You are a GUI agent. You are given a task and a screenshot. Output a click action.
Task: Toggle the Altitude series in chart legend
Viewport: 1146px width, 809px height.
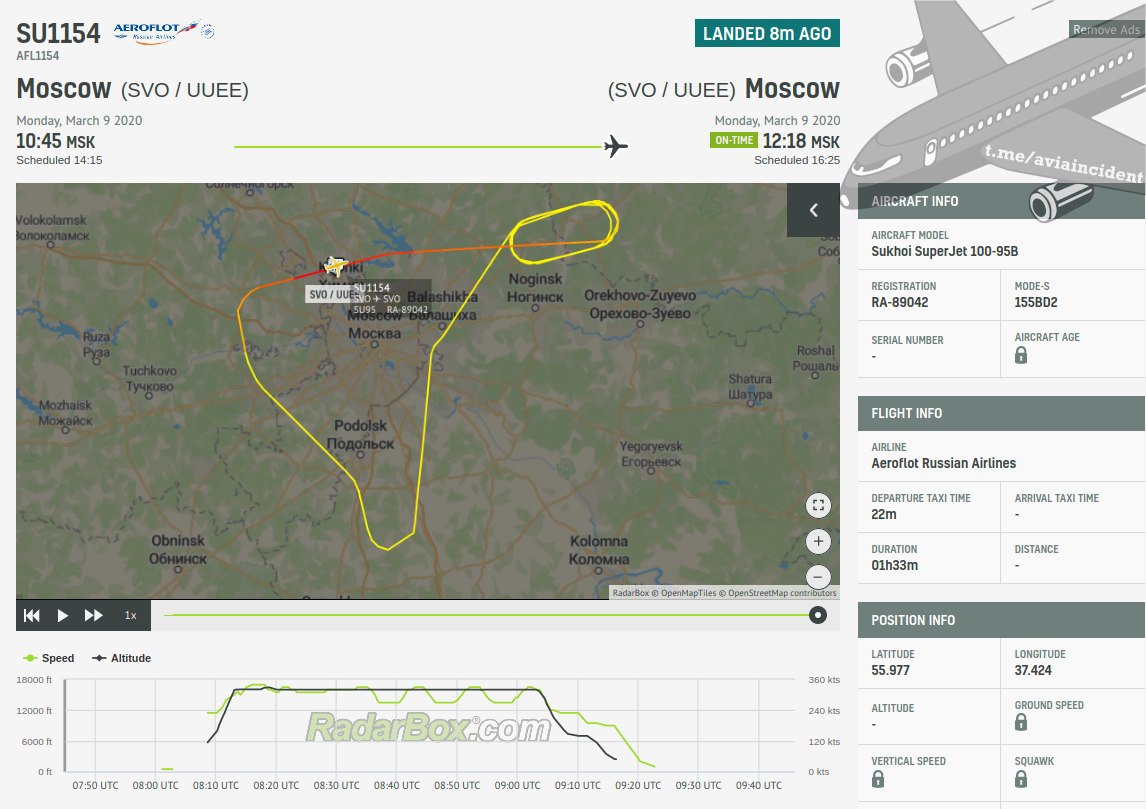click(121, 658)
